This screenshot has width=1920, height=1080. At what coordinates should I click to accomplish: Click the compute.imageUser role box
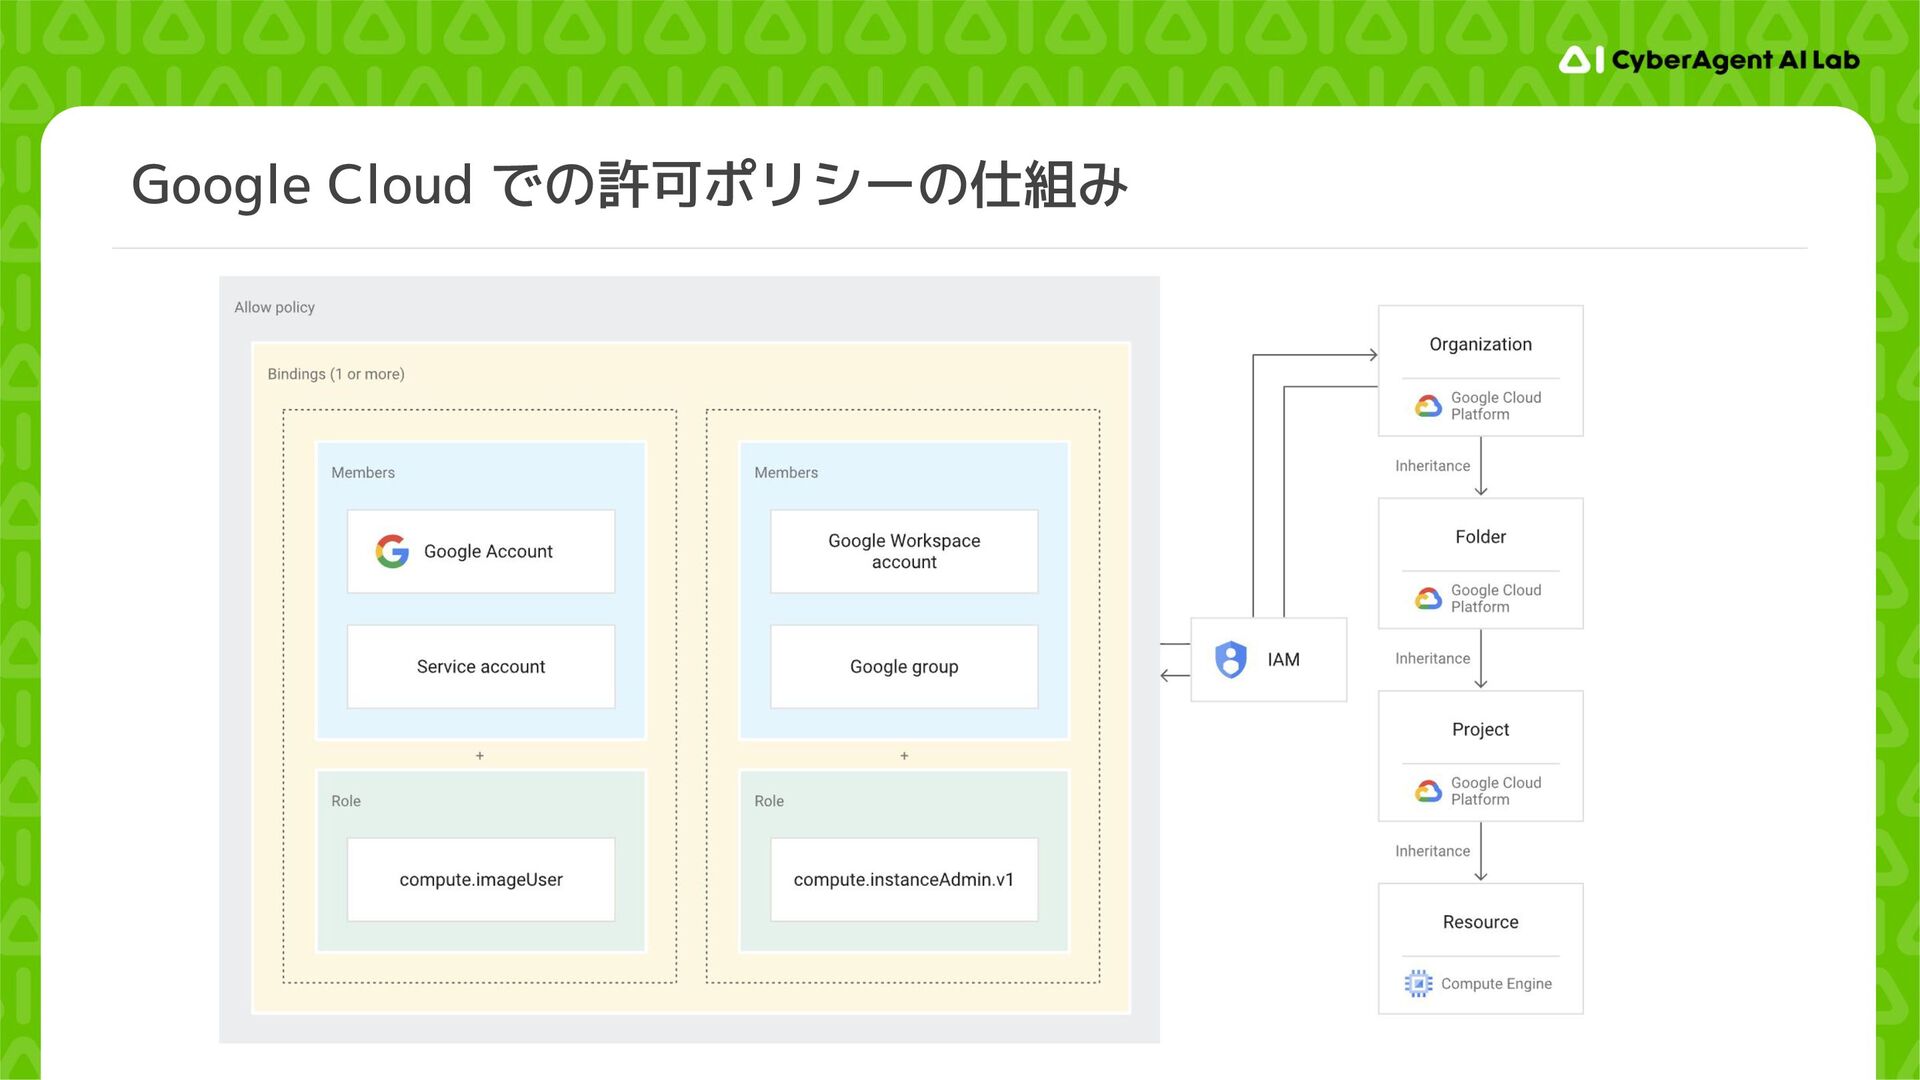coord(481,880)
